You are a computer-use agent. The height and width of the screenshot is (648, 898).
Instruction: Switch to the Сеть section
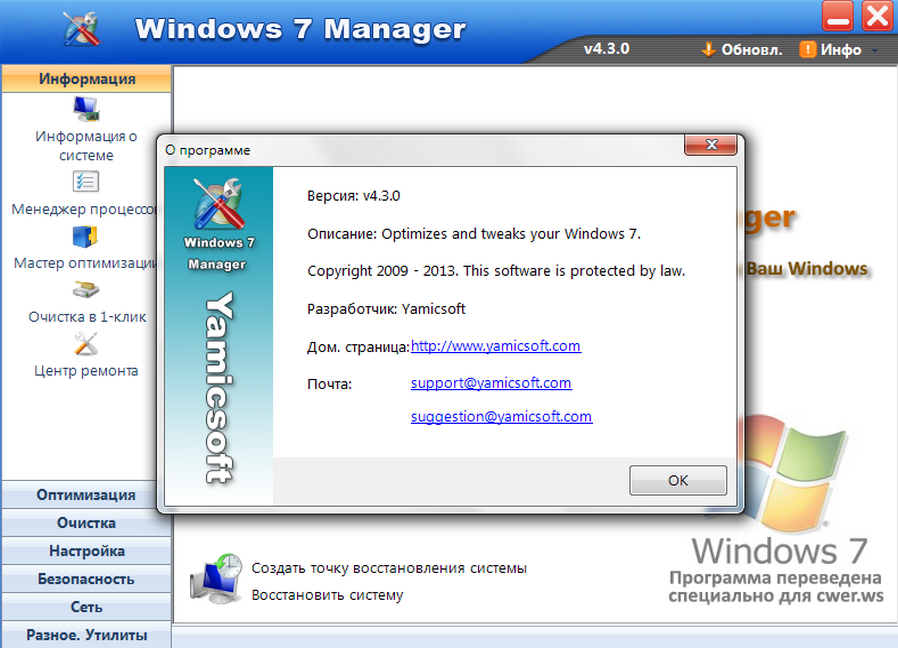[86, 607]
